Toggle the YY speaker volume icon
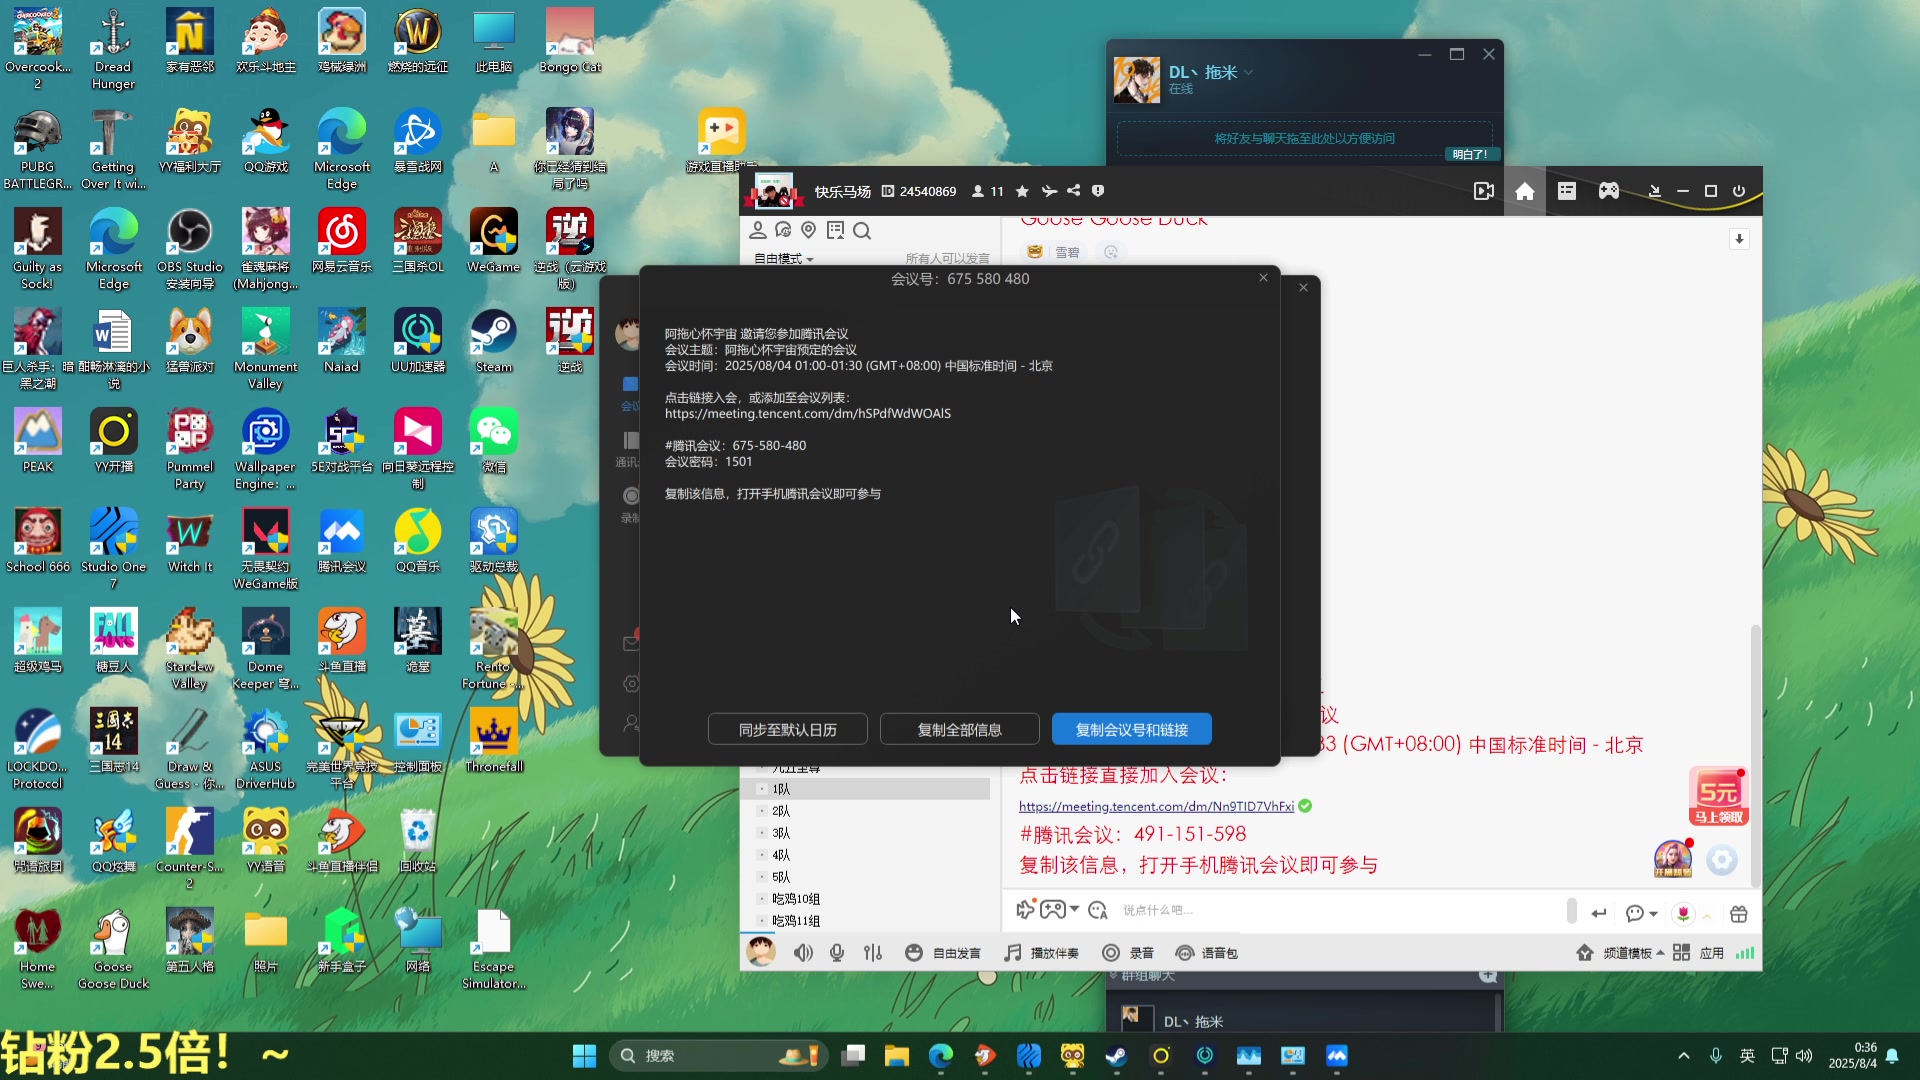The image size is (1920, 1080). coord(803,953)
